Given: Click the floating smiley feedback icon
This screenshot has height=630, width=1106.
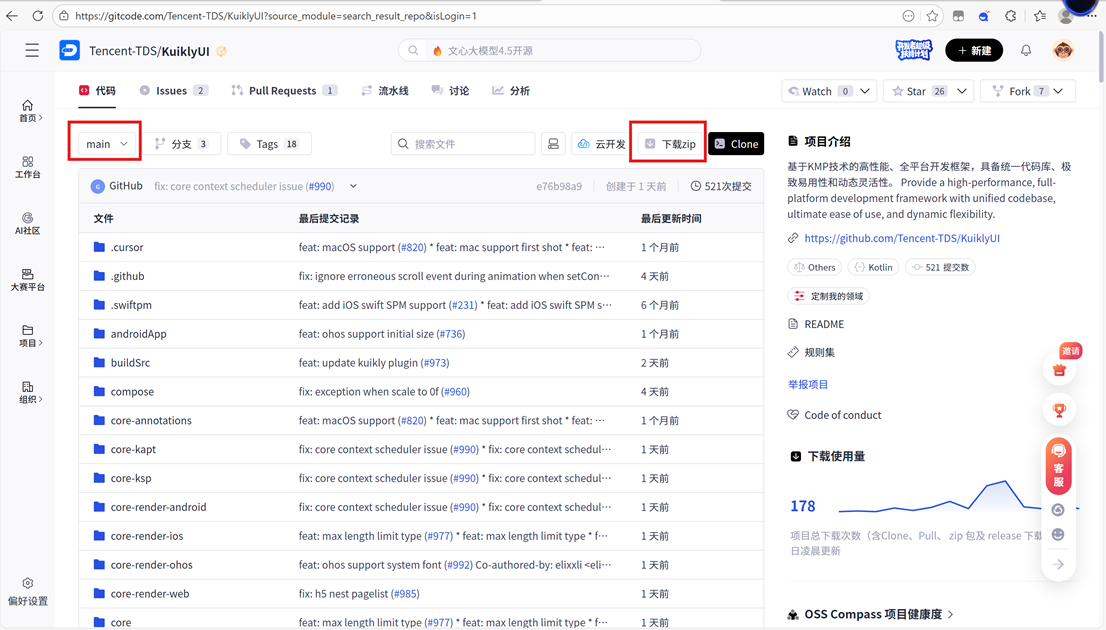Looking at the screenshot, I should click(x=1058, y=534).
